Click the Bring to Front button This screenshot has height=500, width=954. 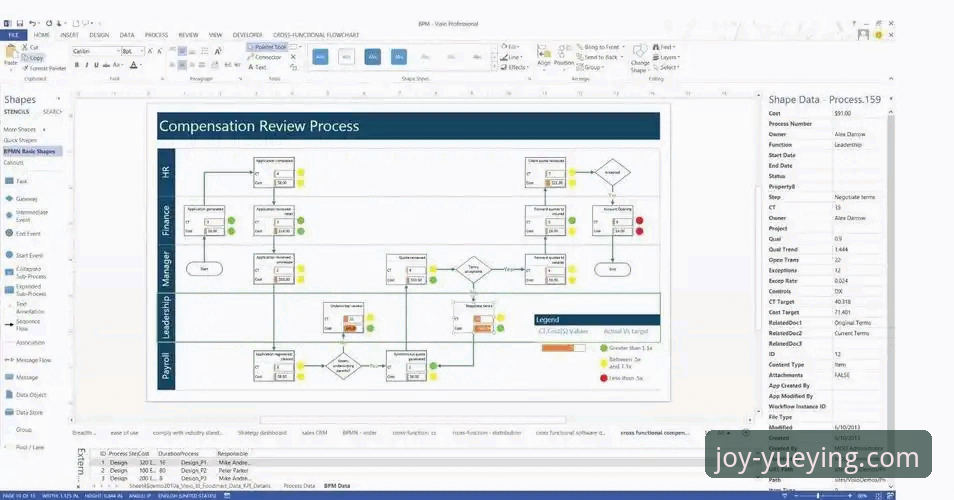point(600,47)
